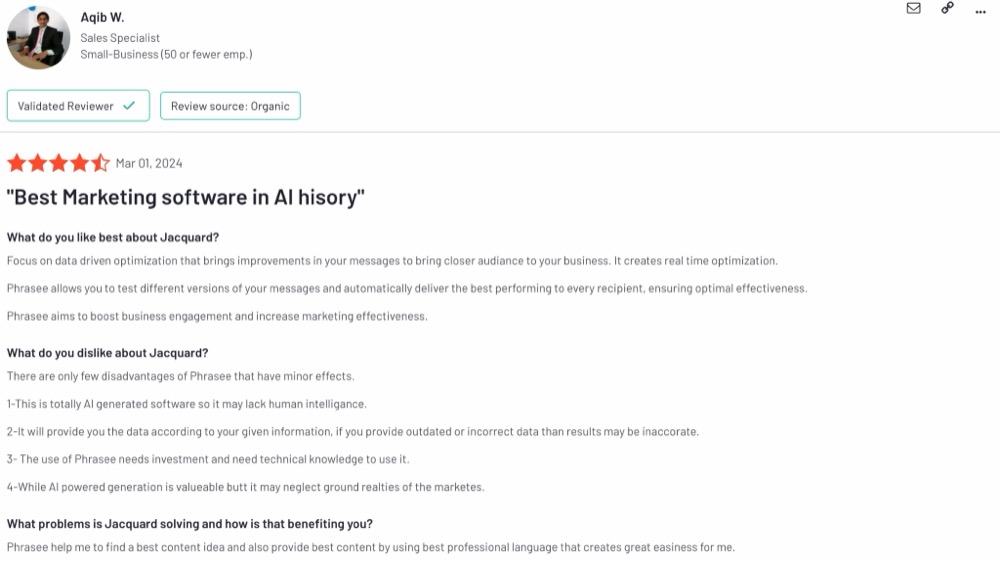Click "What do you dislike about Jacquard?" heading
Image resolution: width=1000 pixels, height=562 pixels.
click(108, 353)
